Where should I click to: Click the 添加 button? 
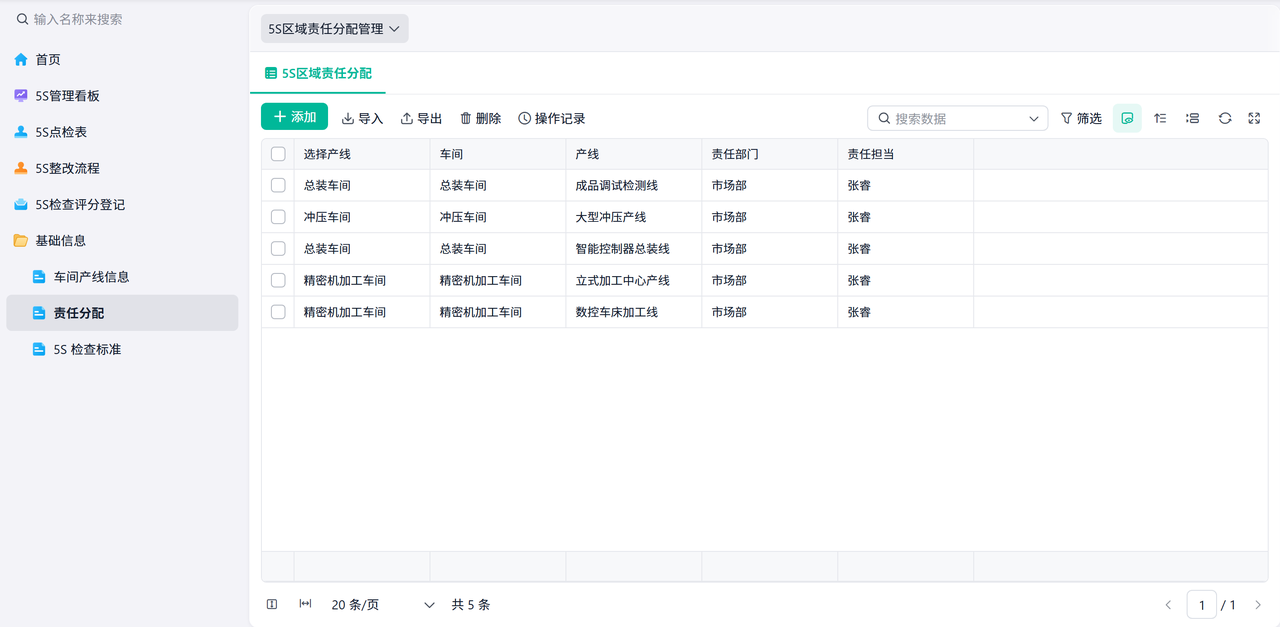pos(294,117)
